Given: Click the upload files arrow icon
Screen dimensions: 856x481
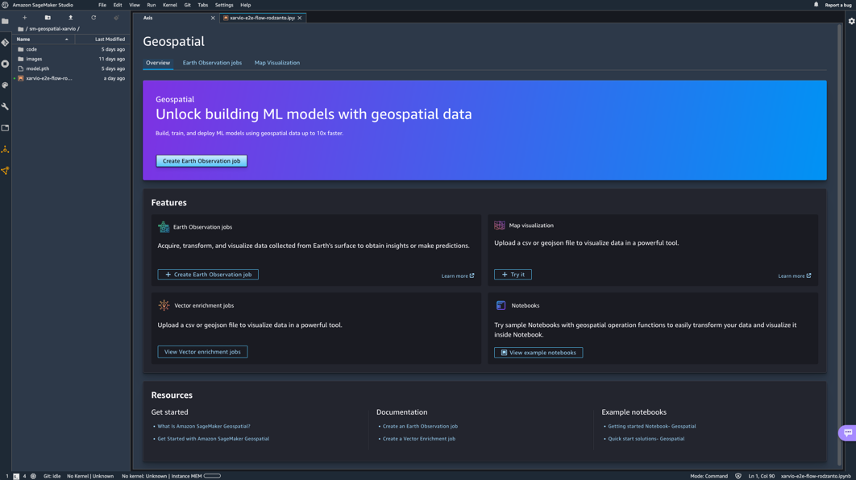Looking at the screenshot, I should coord(70,18).
